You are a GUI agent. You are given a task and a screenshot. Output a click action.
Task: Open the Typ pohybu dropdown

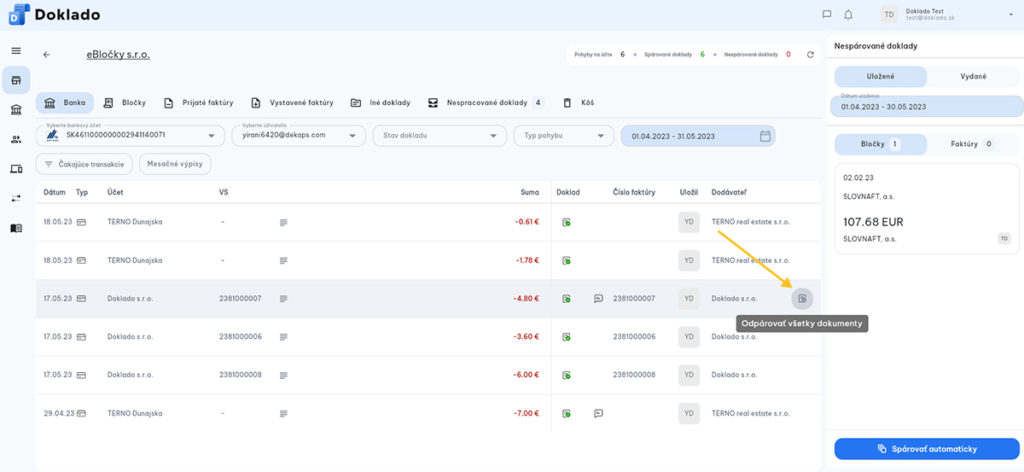coord(564,135)
